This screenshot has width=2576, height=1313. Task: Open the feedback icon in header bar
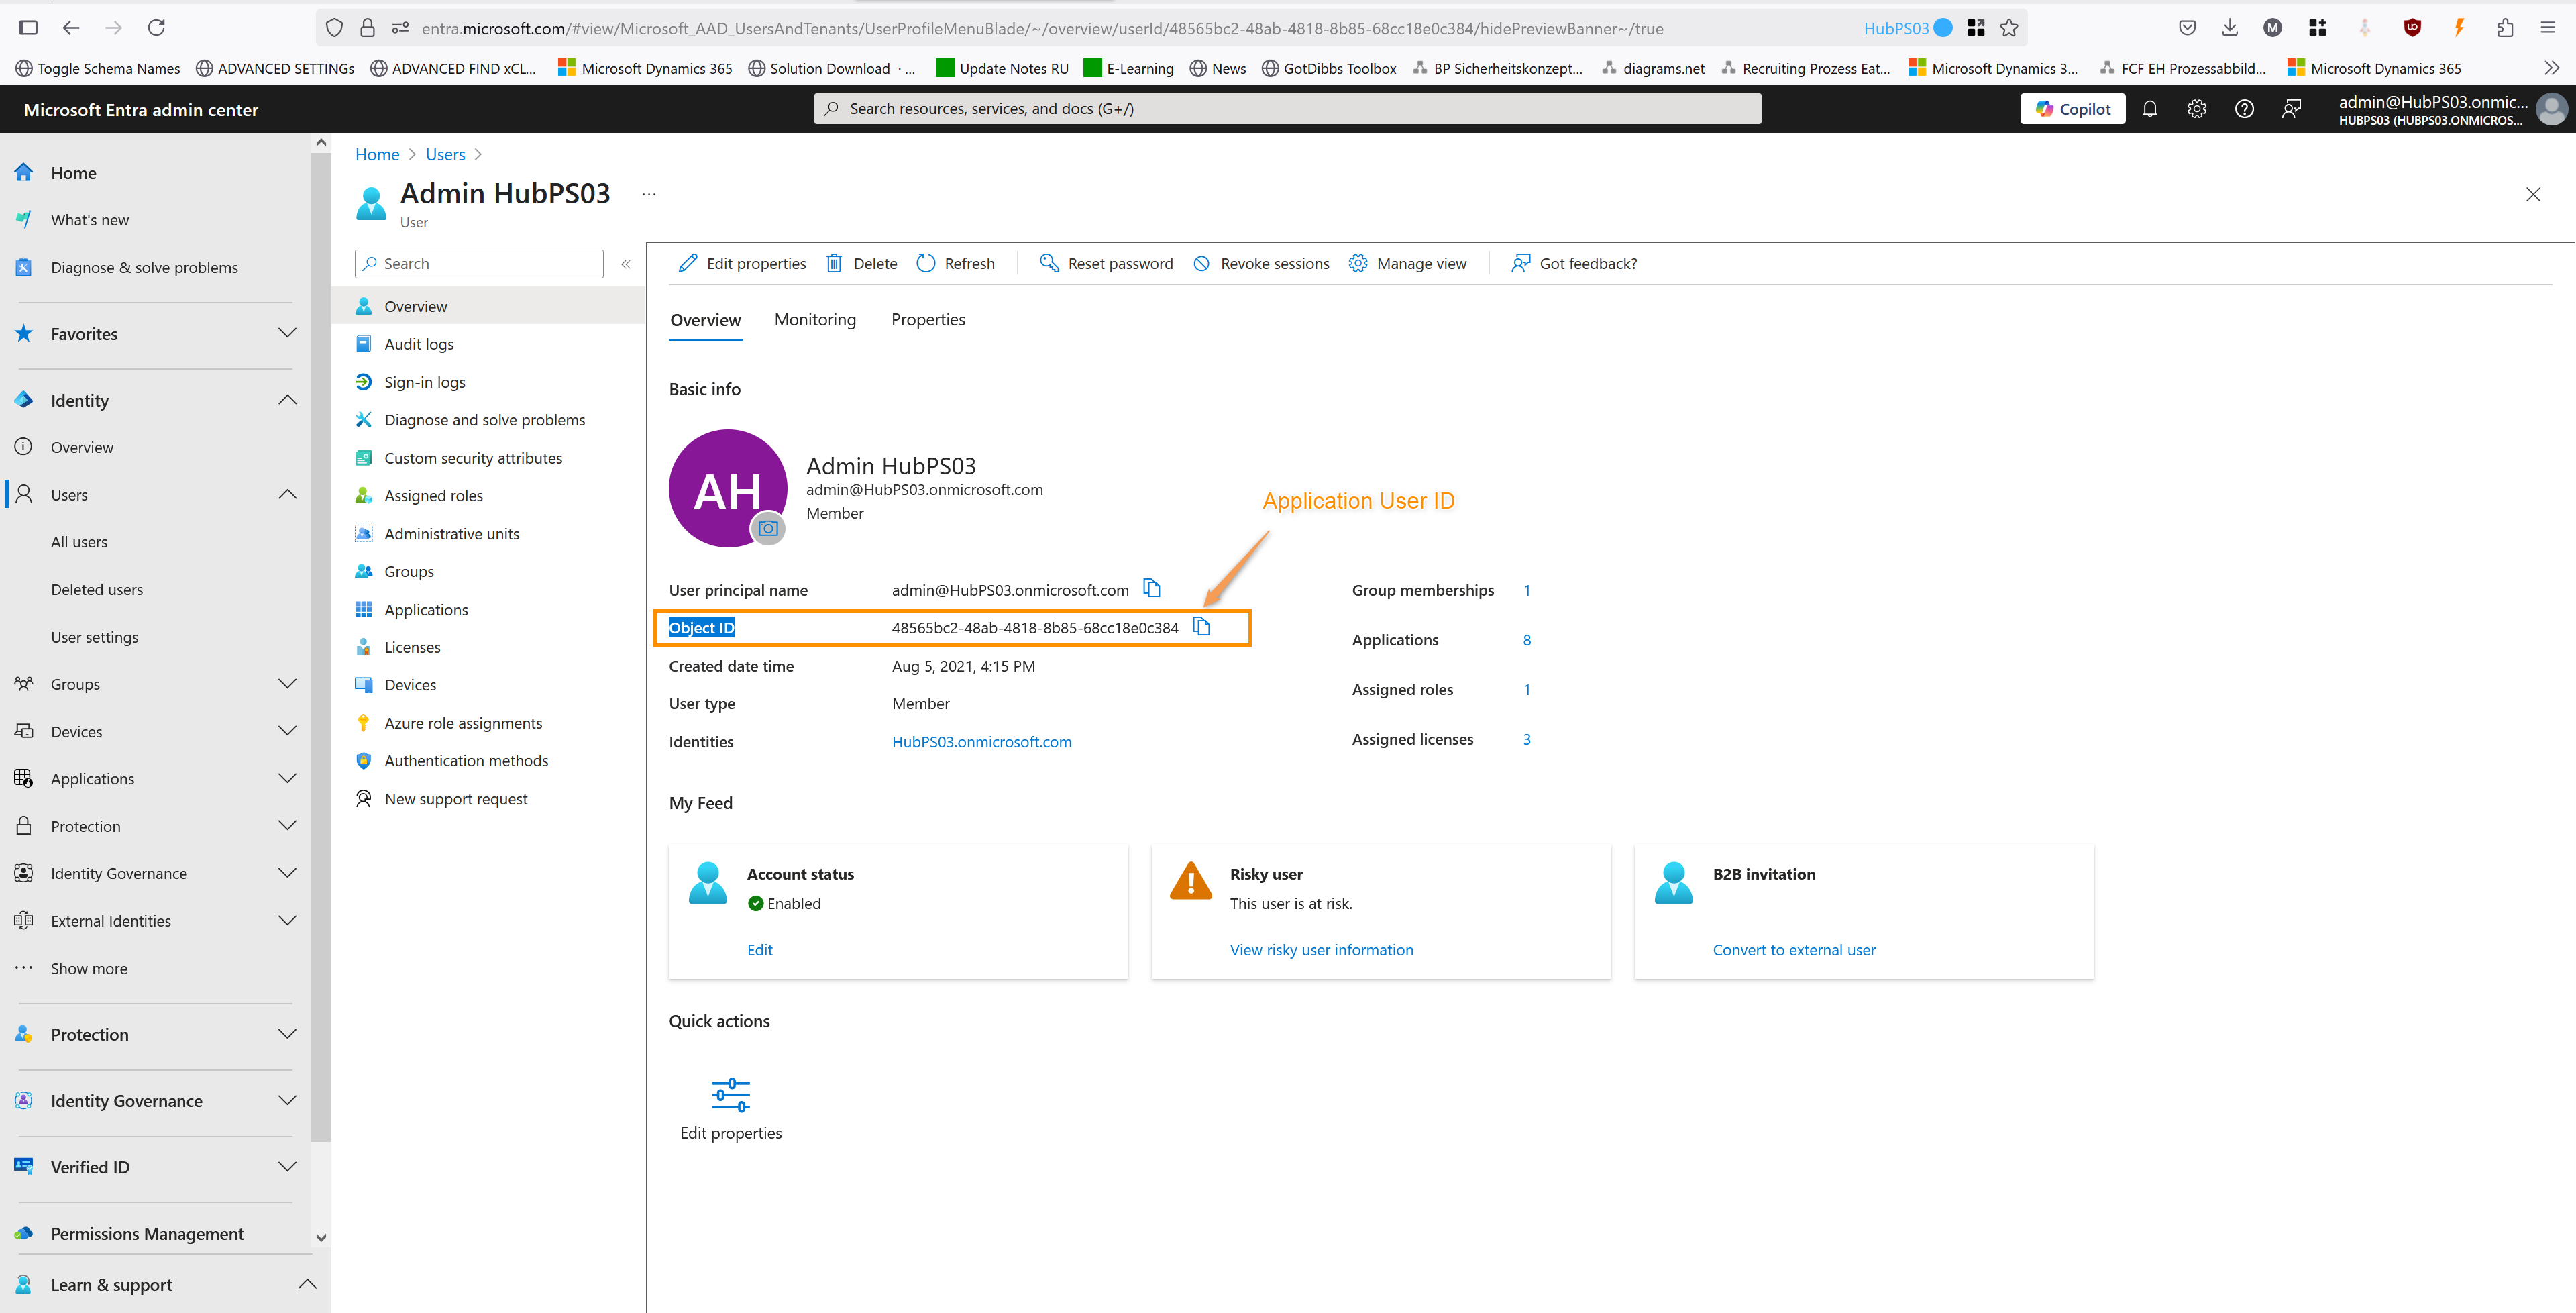2291,109
